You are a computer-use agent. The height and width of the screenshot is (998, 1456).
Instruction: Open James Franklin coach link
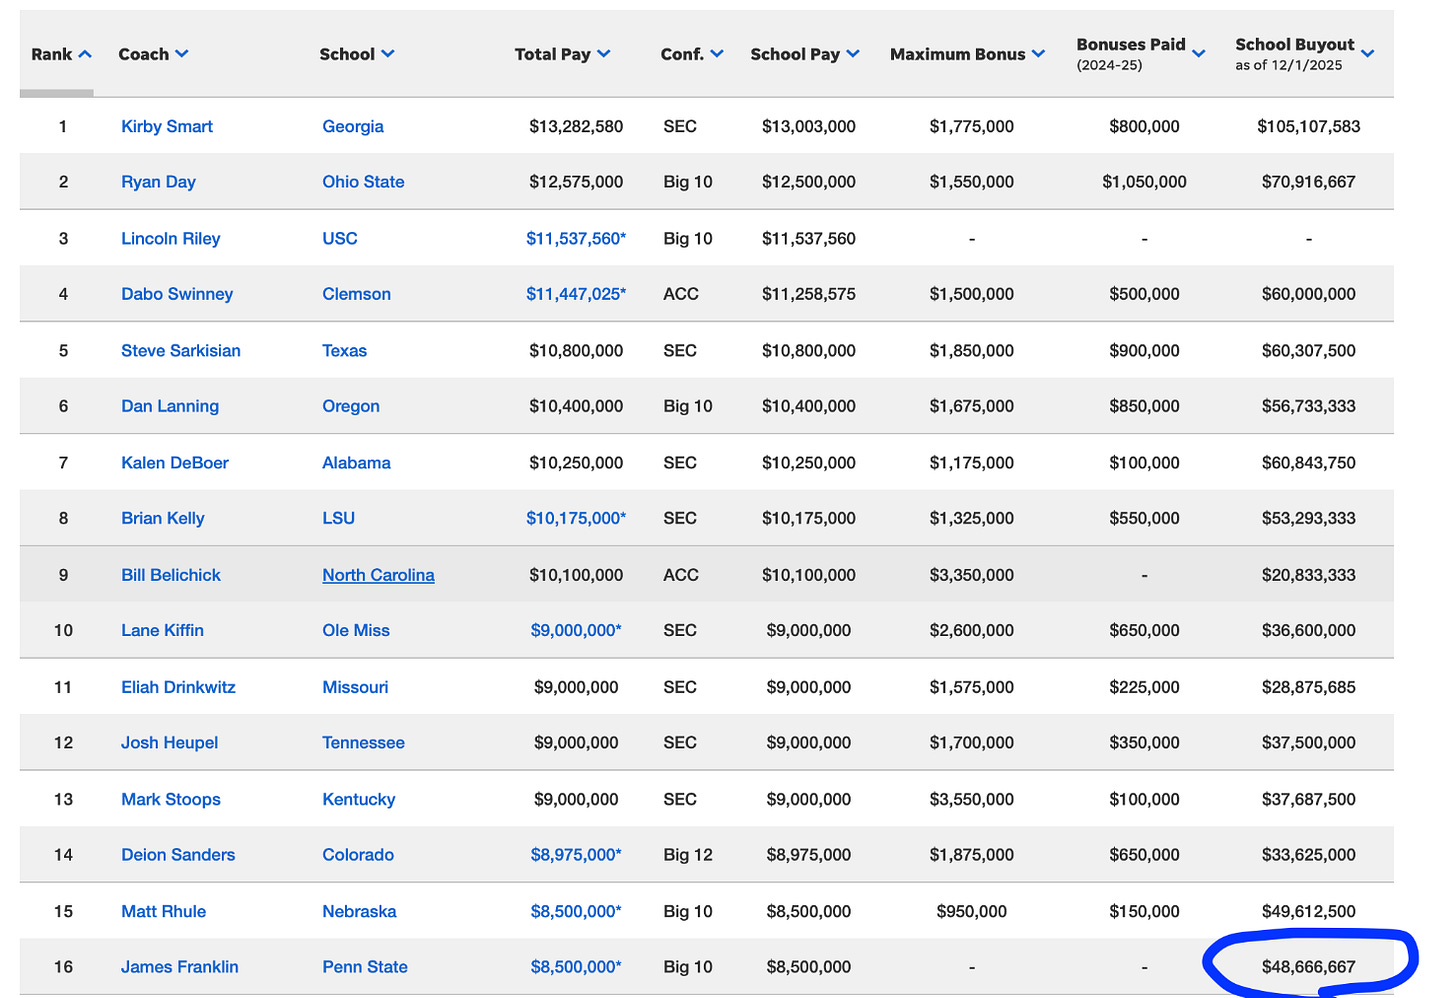click(x=180, y=967)
